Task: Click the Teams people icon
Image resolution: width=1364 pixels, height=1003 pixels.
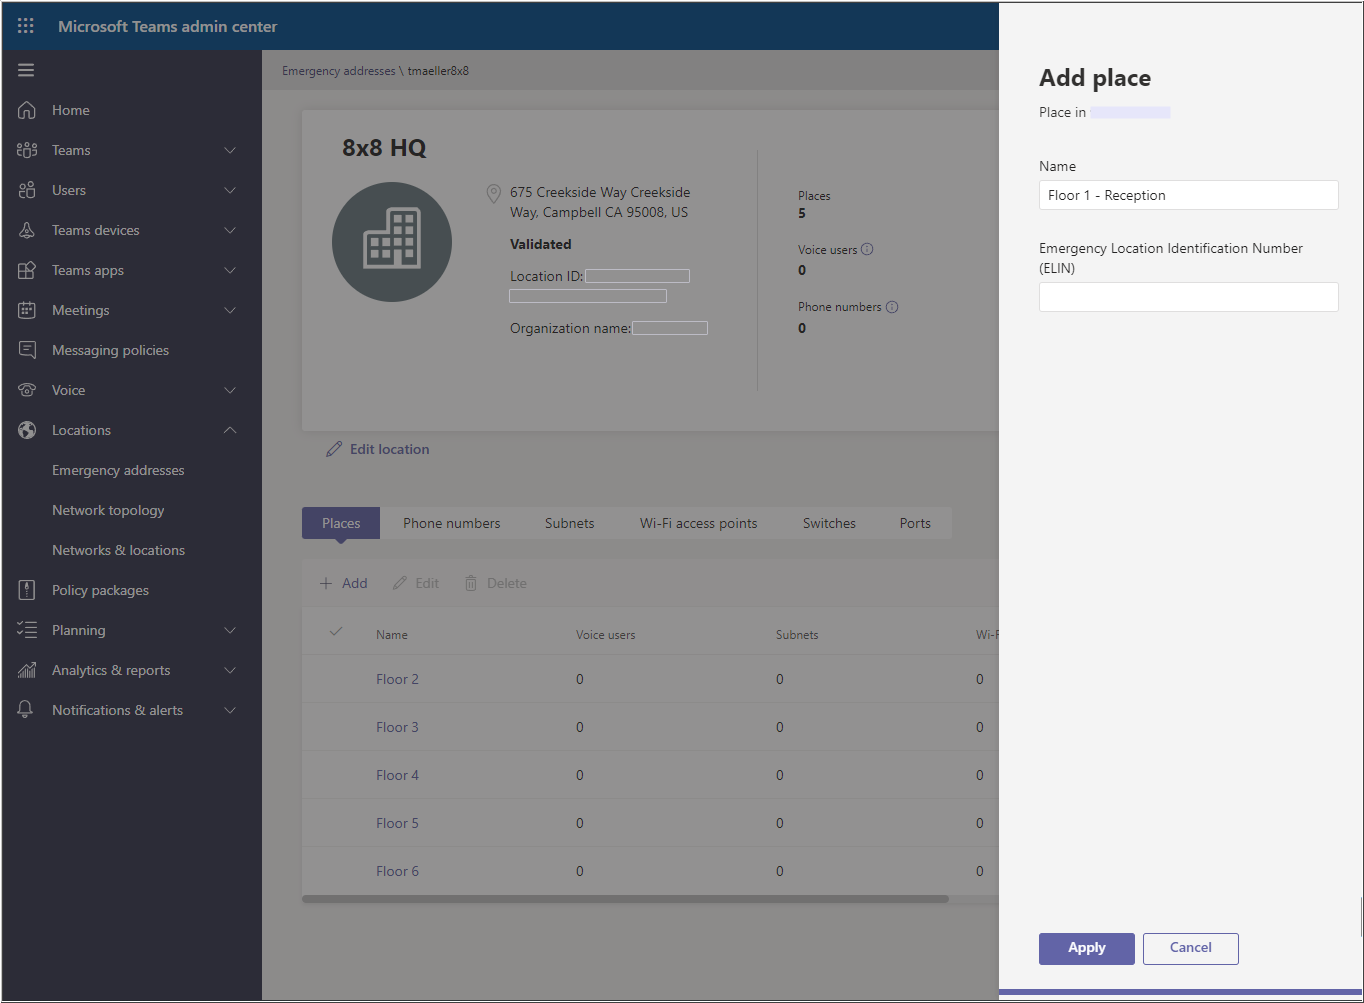Action: pos(27,150)
